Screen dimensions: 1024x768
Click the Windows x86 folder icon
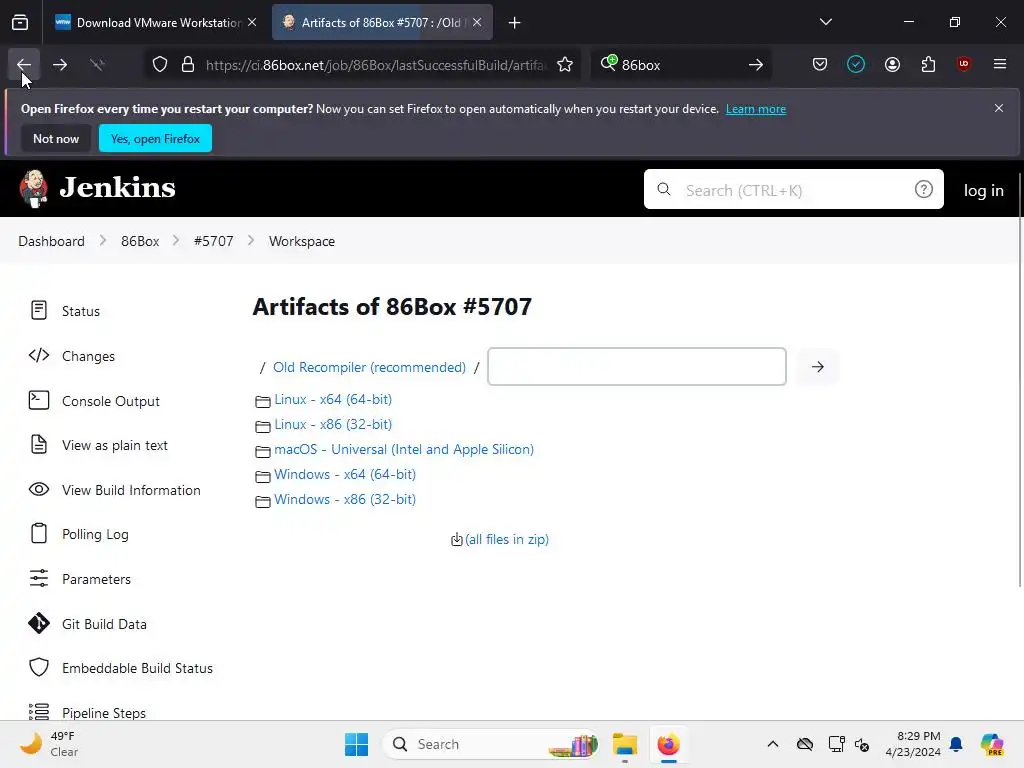pos(263,501)
